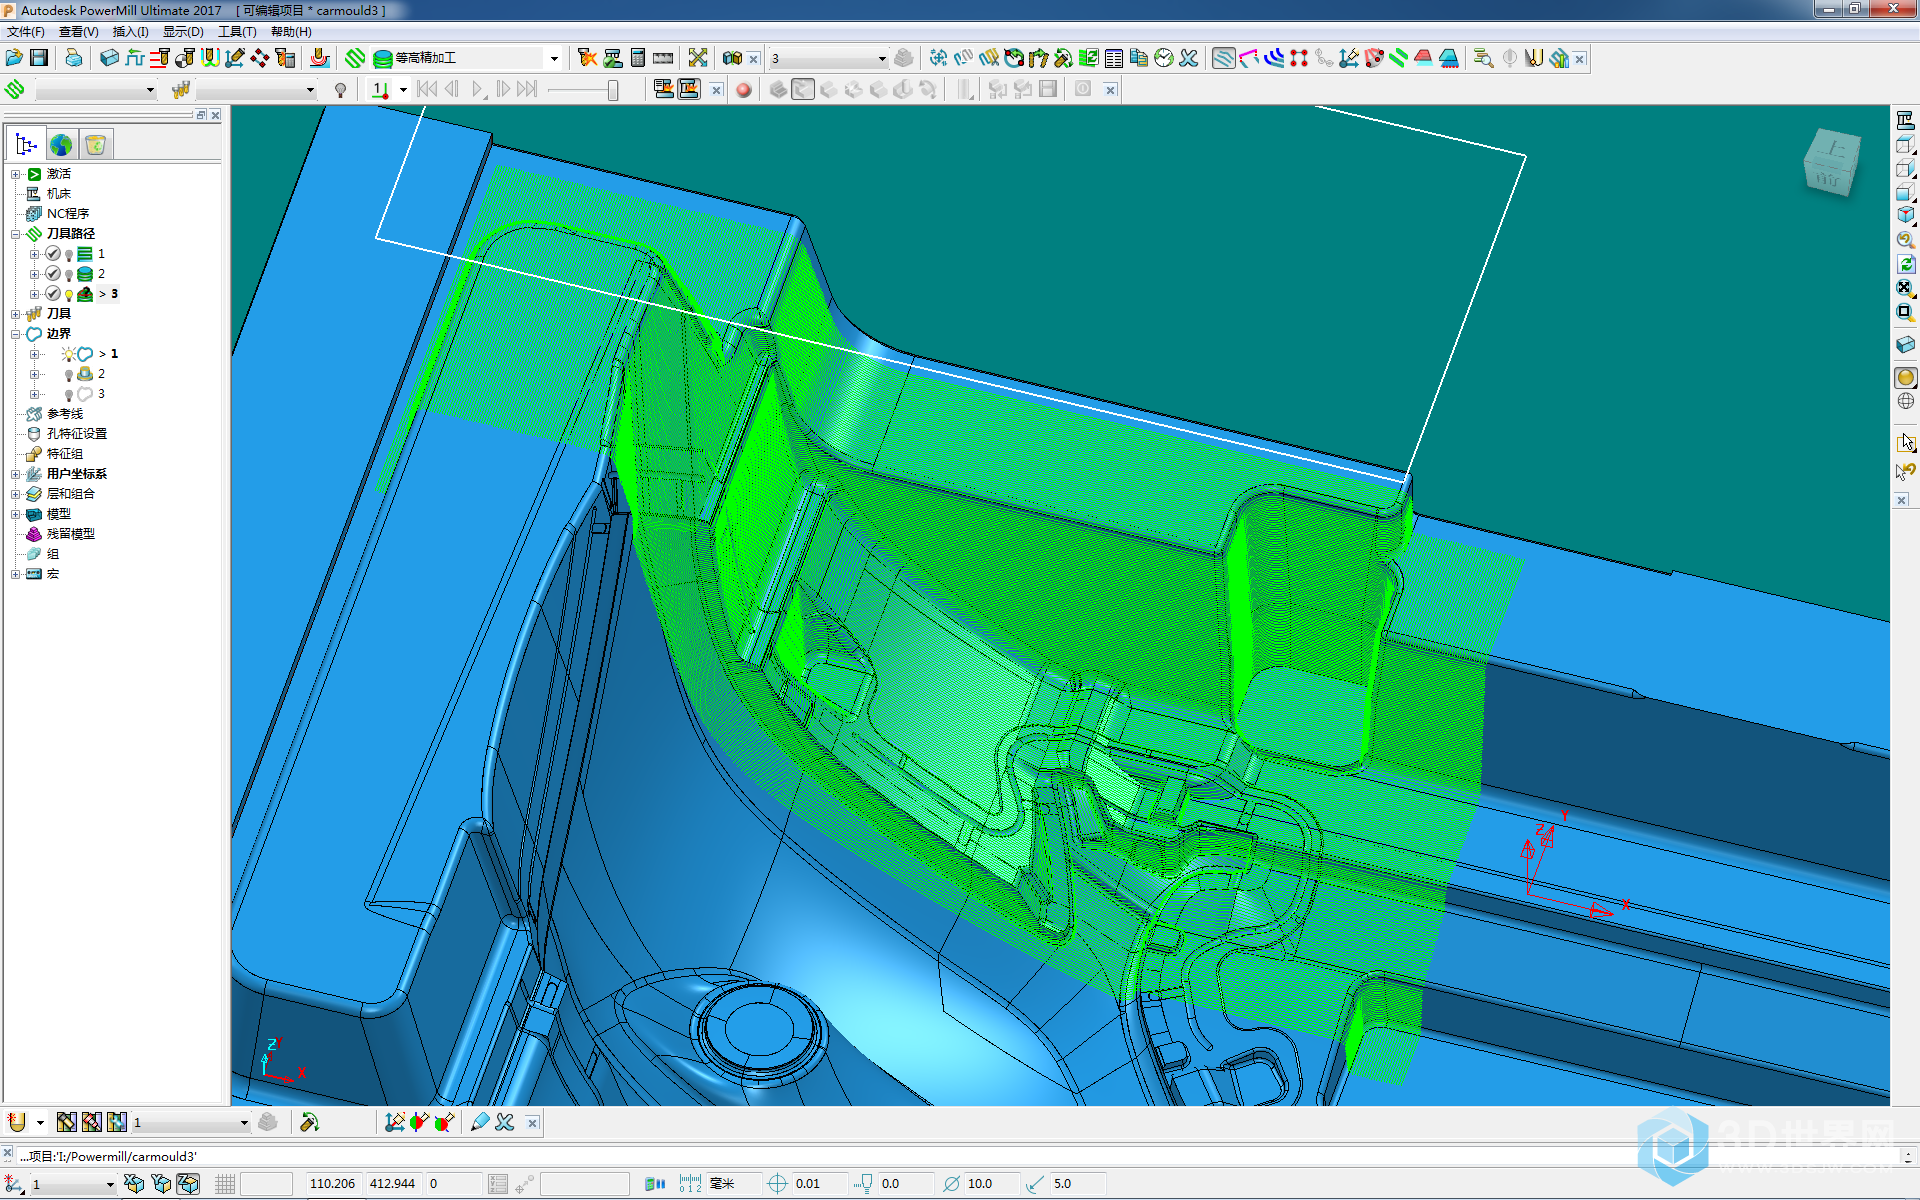Open toolpath strategy selector icon
1920x1200 pixels.
click(x=355, y=58)
